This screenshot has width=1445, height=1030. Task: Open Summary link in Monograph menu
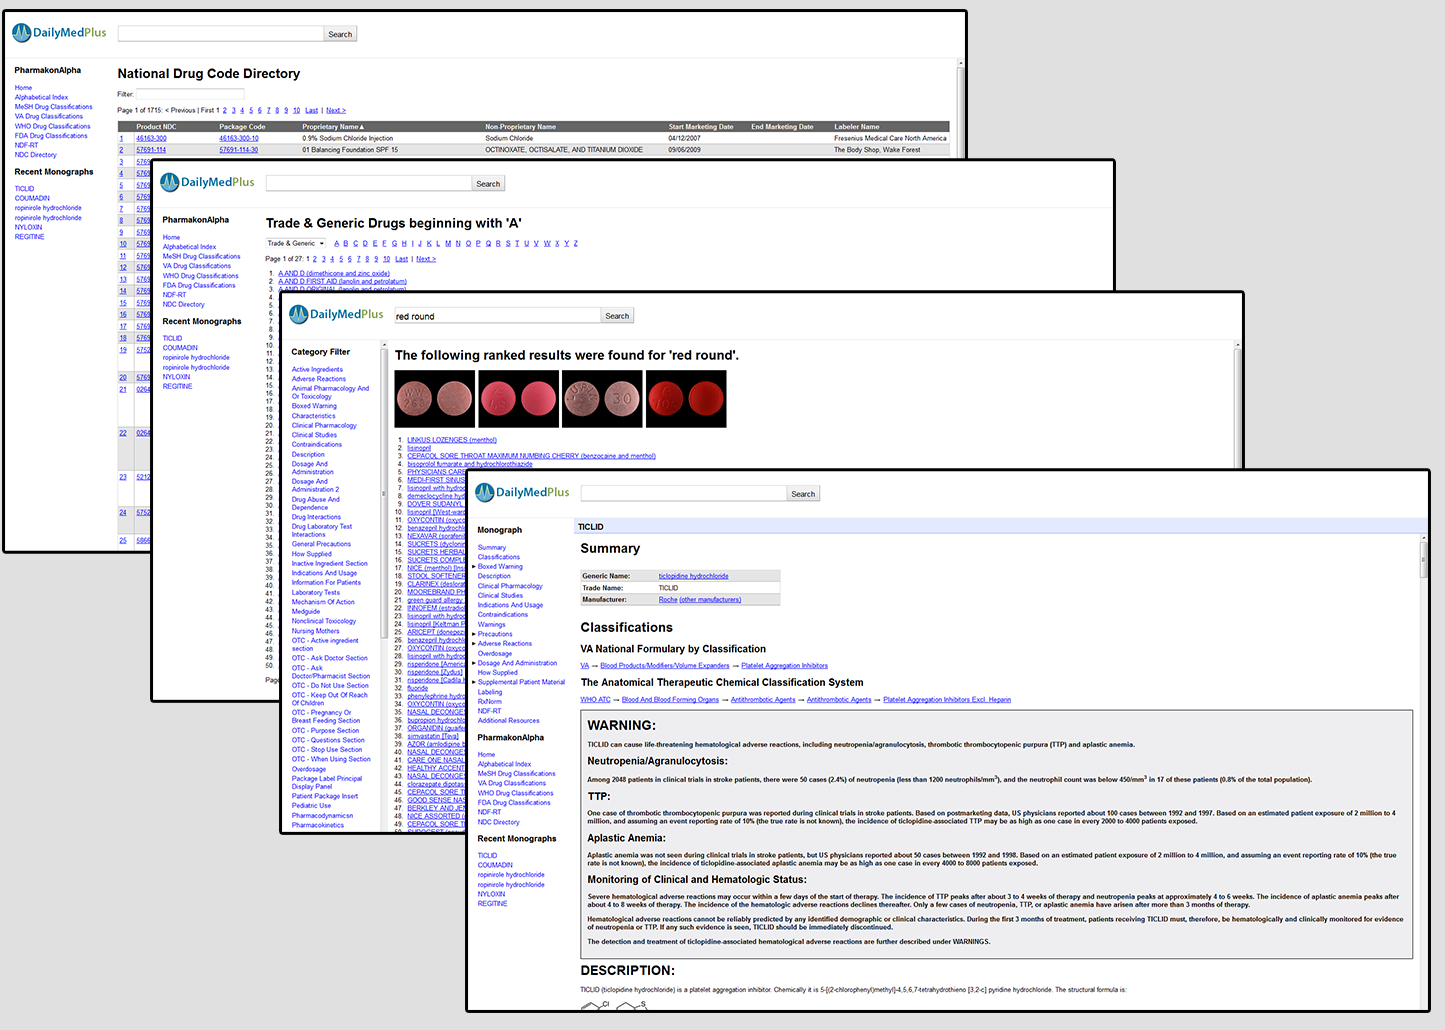tap(491, 548)
